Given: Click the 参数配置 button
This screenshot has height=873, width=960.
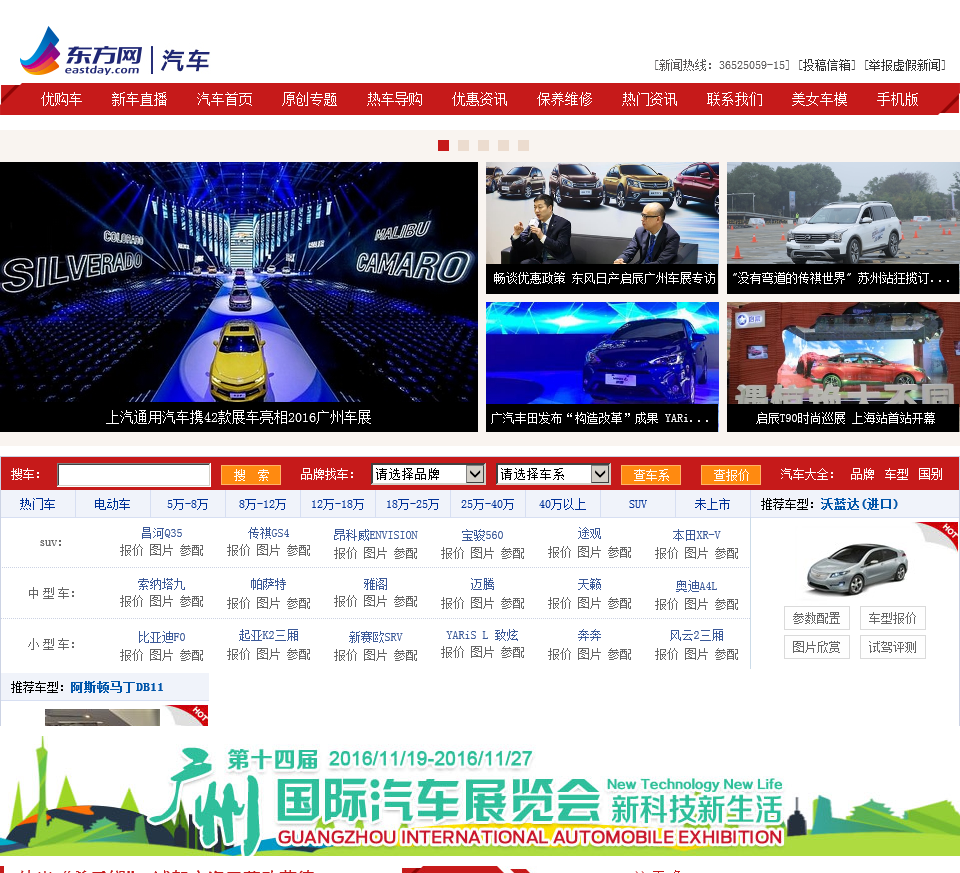Looking at the screenshot, I should [817, 618].
